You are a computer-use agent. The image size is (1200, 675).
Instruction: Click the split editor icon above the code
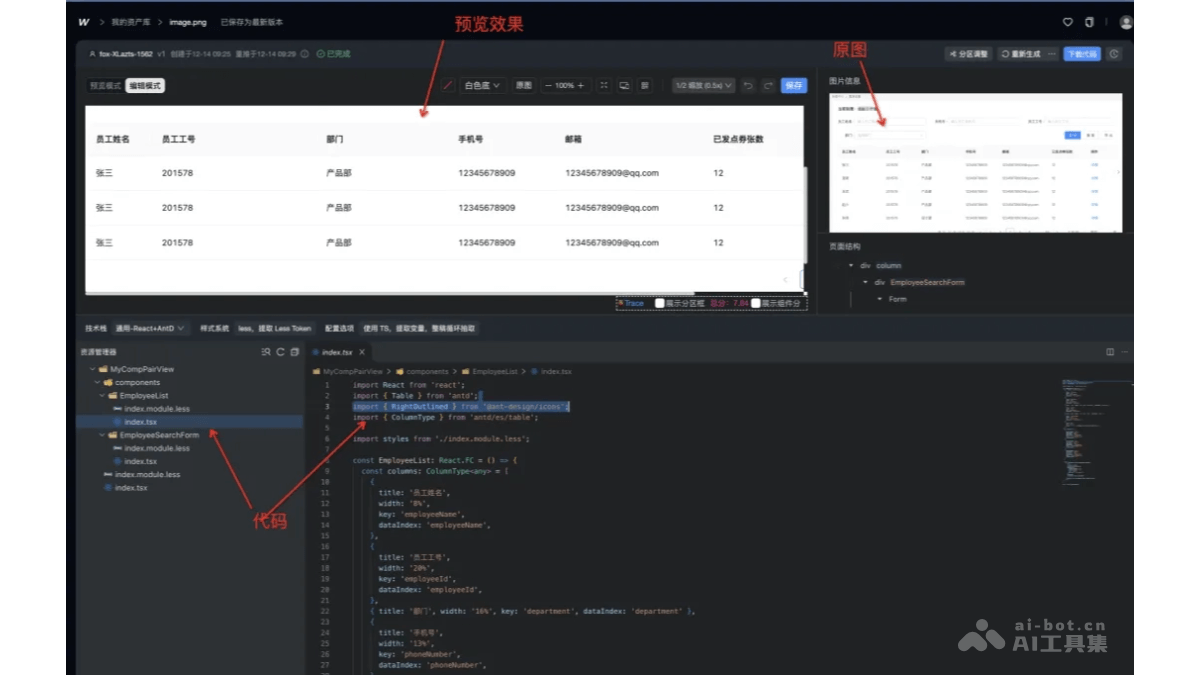coord(1111,352)
